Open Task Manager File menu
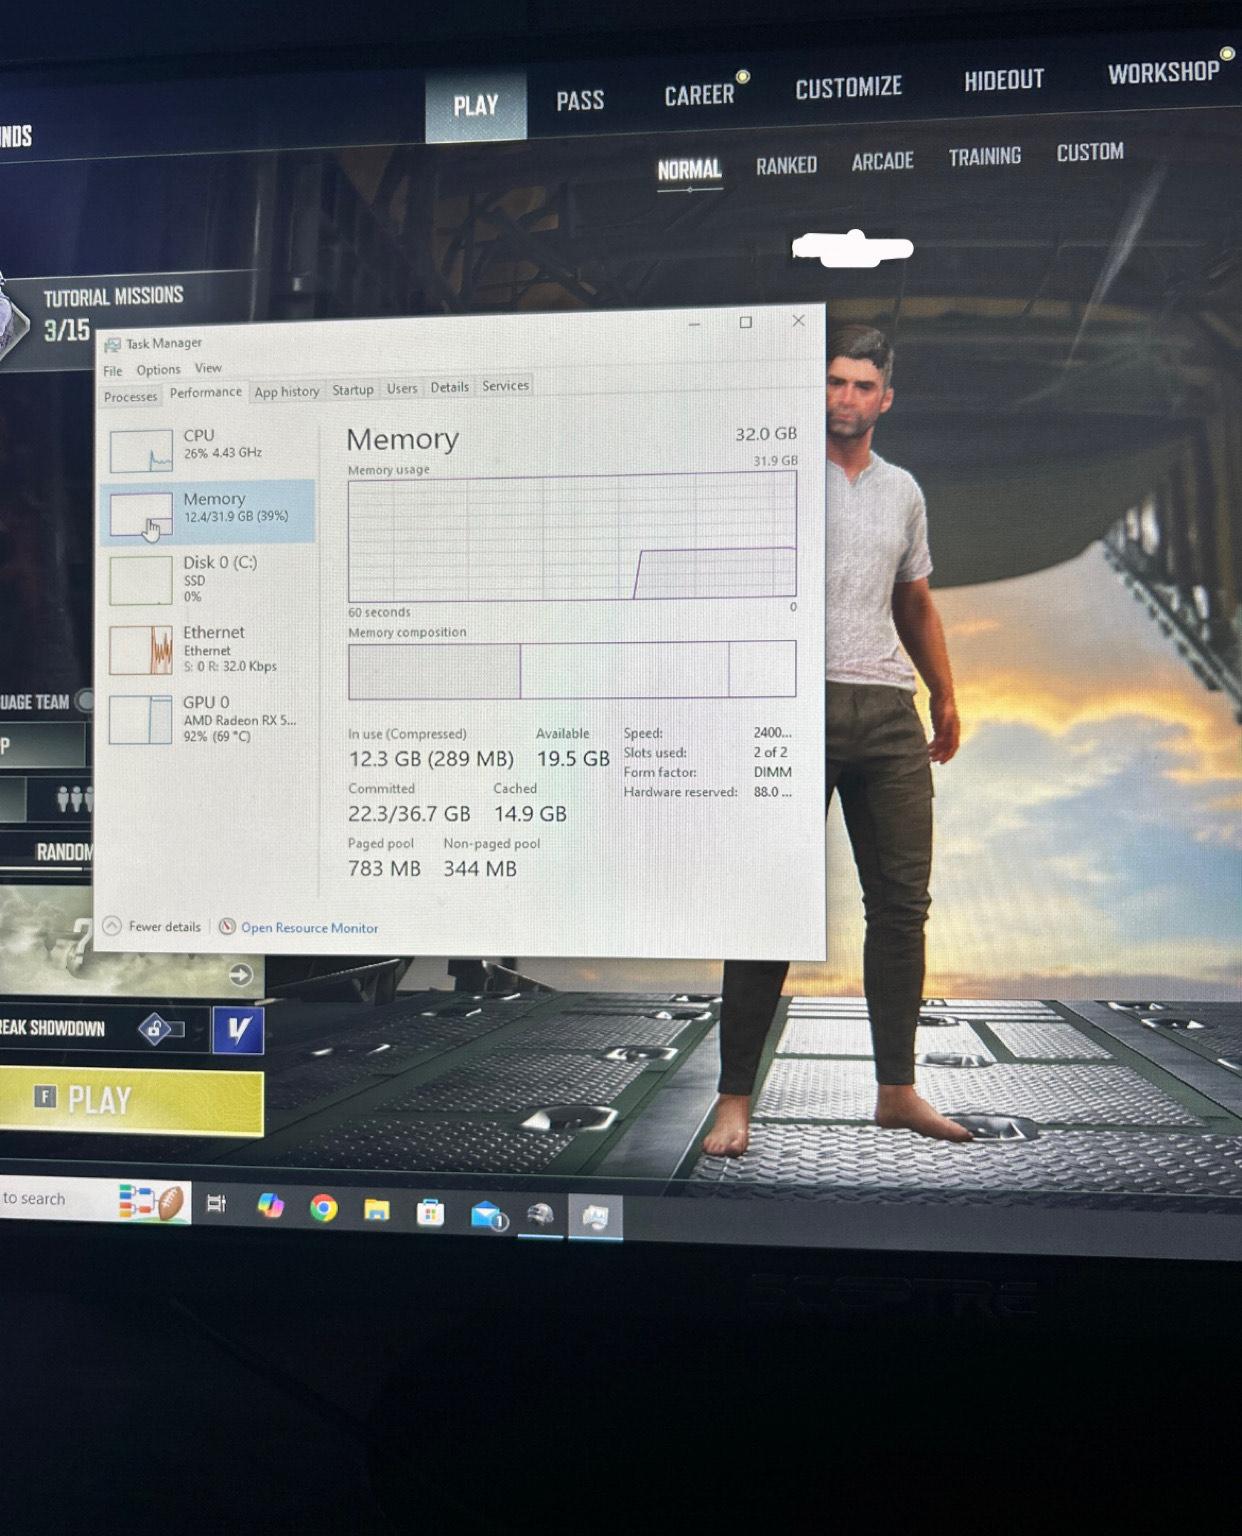1242x1536 pixels. click(113, 371)
